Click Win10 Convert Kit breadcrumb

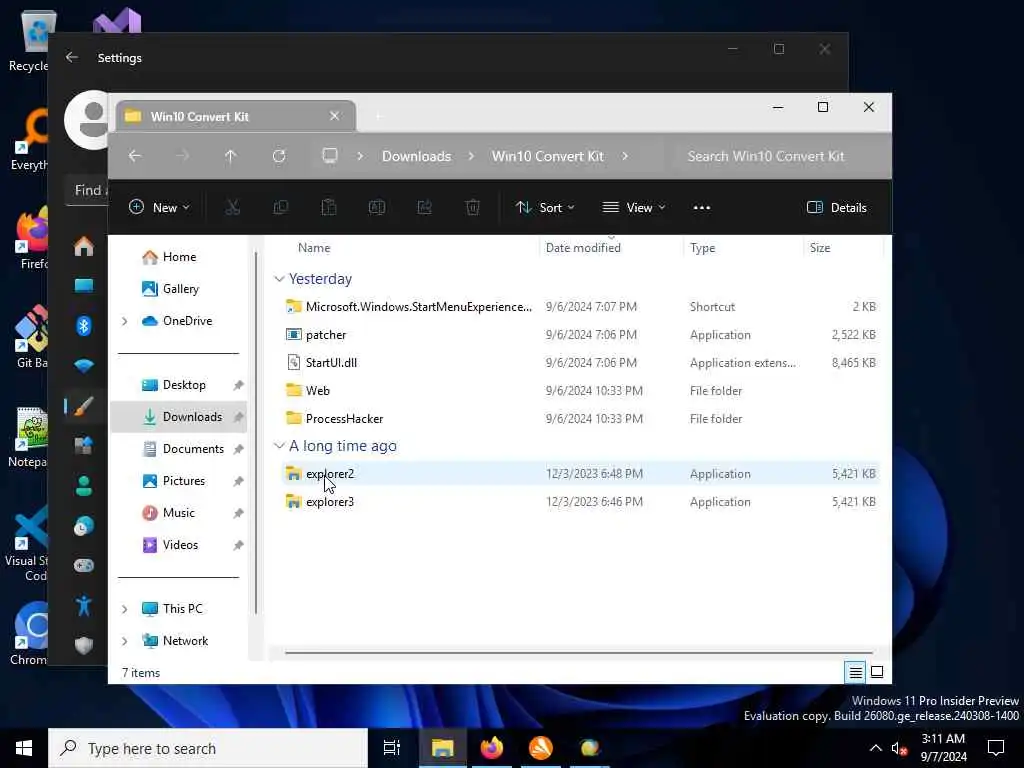pyautogui.click(x=547, y=156)
